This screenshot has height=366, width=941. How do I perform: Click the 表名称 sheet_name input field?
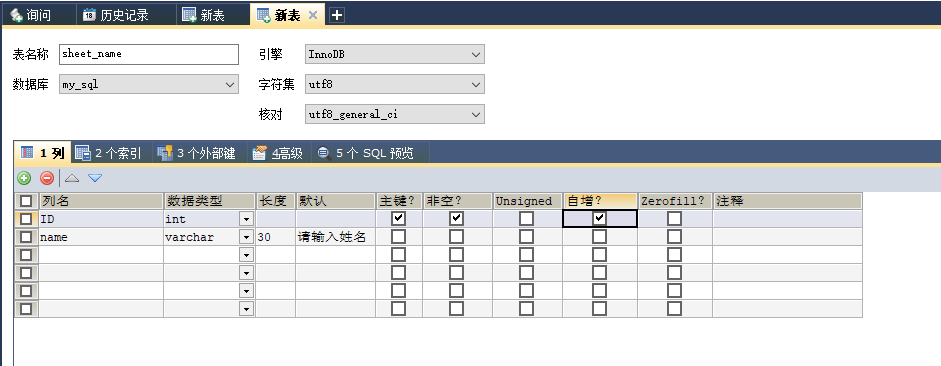click(x=149, y=54)
